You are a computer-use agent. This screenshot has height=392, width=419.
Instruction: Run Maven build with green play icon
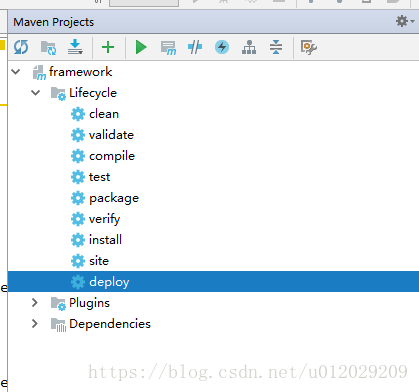[x=141, y=47]
